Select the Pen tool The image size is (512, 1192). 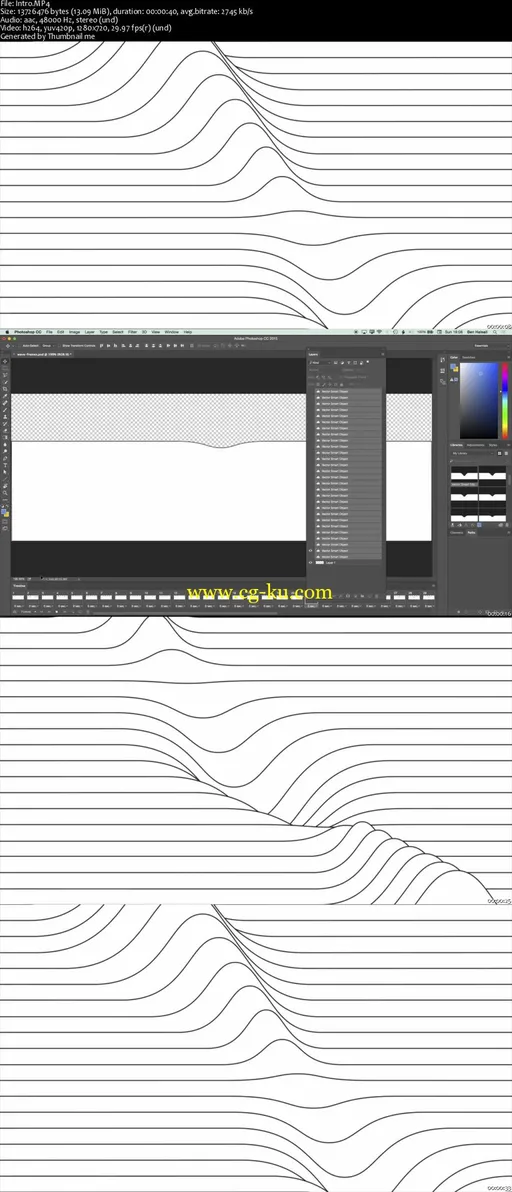click(x=5, y=458)
